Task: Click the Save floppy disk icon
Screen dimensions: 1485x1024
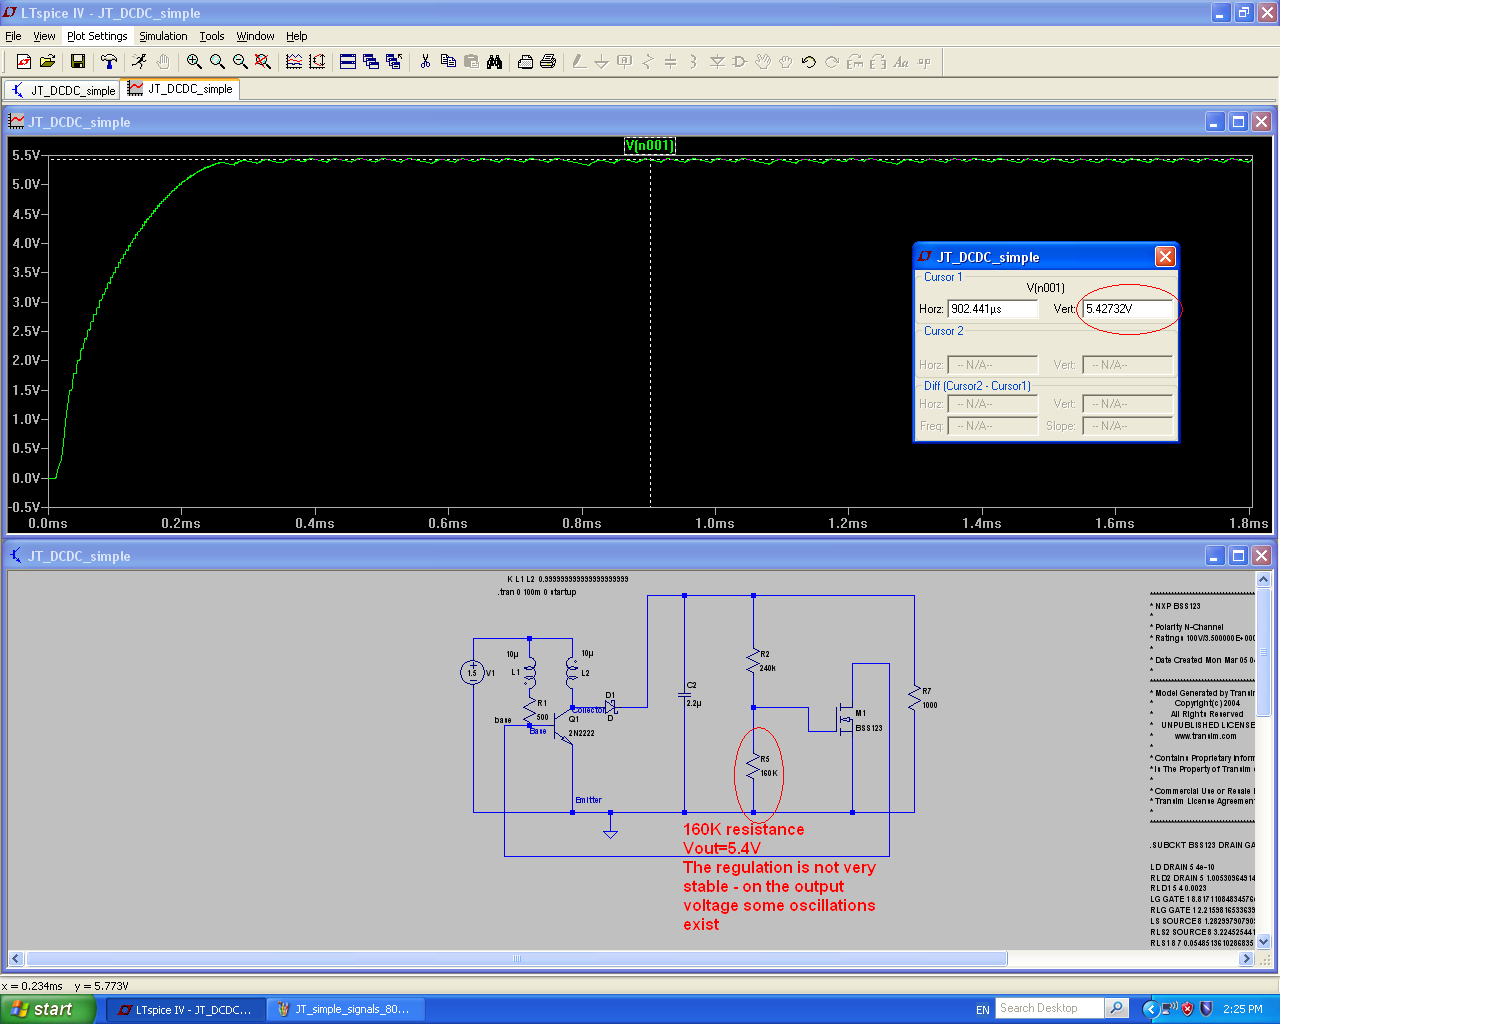Action: coord(77,62)
